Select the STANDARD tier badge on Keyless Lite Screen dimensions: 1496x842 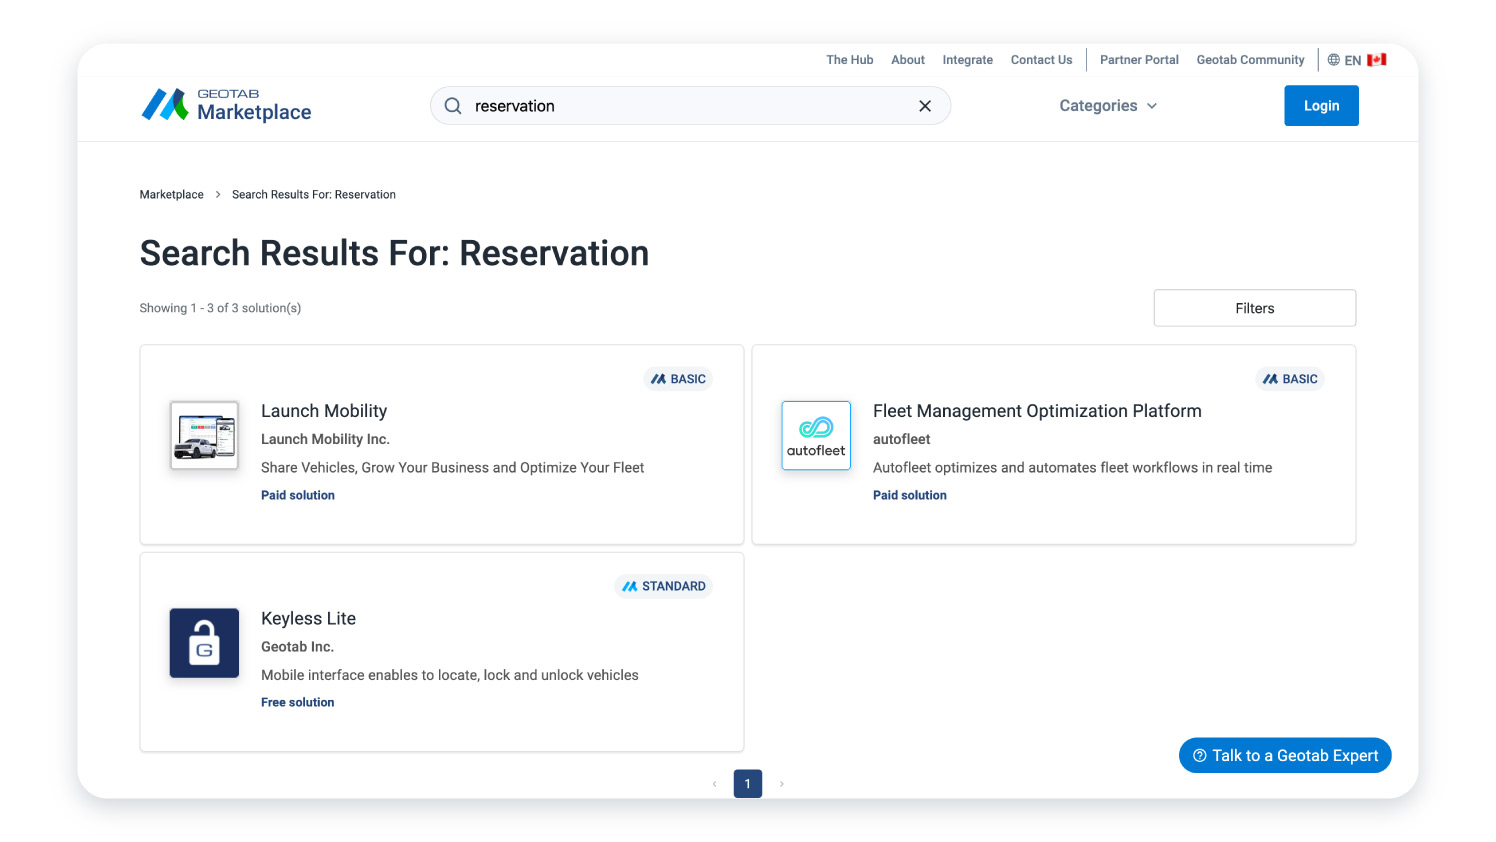pyautogui.click(x=663, y=586)
